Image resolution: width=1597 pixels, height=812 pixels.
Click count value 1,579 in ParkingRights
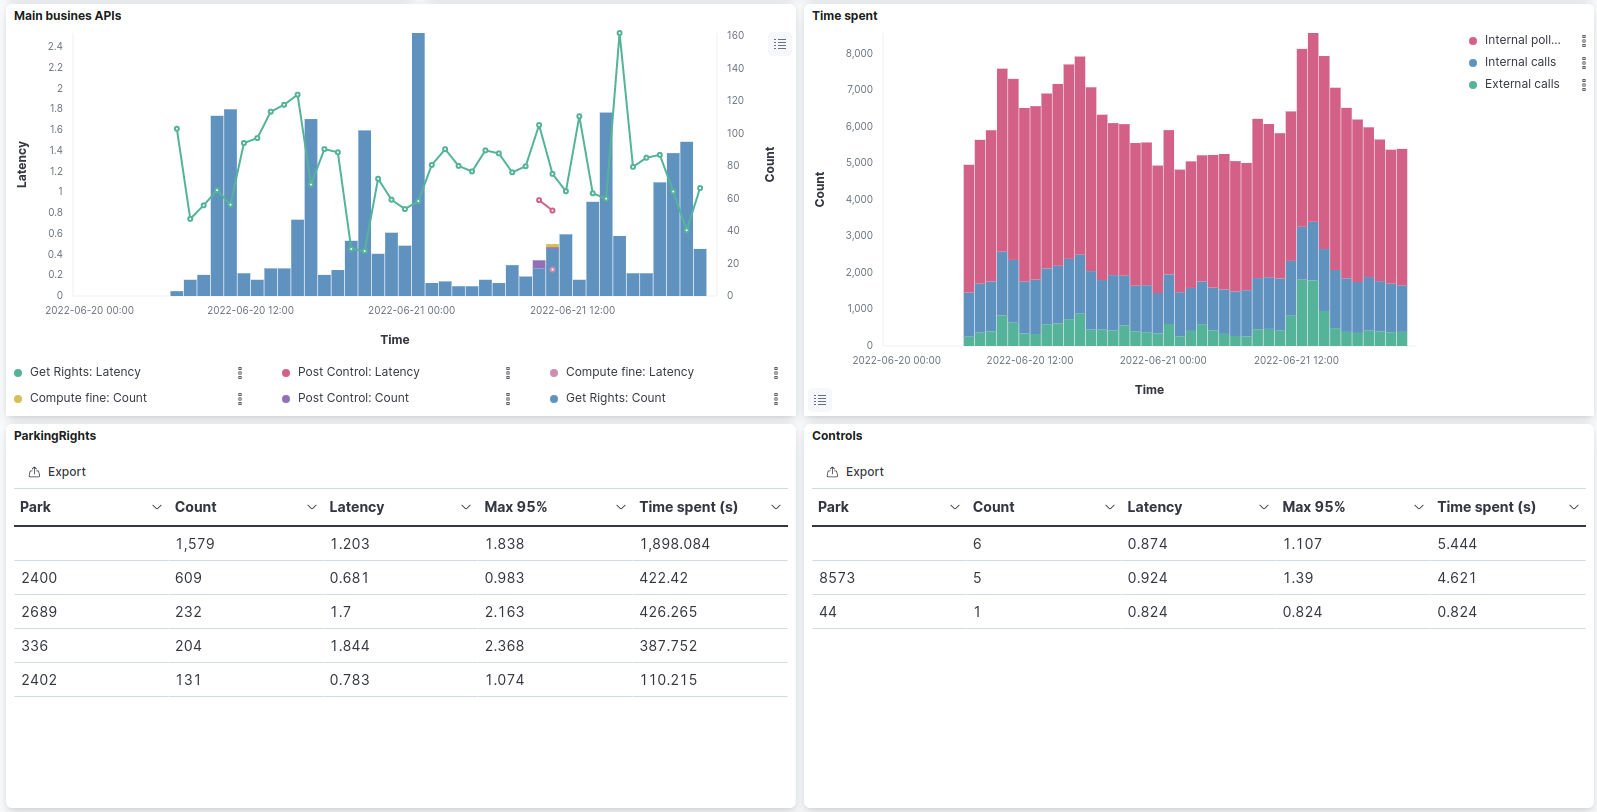[195, 544]
